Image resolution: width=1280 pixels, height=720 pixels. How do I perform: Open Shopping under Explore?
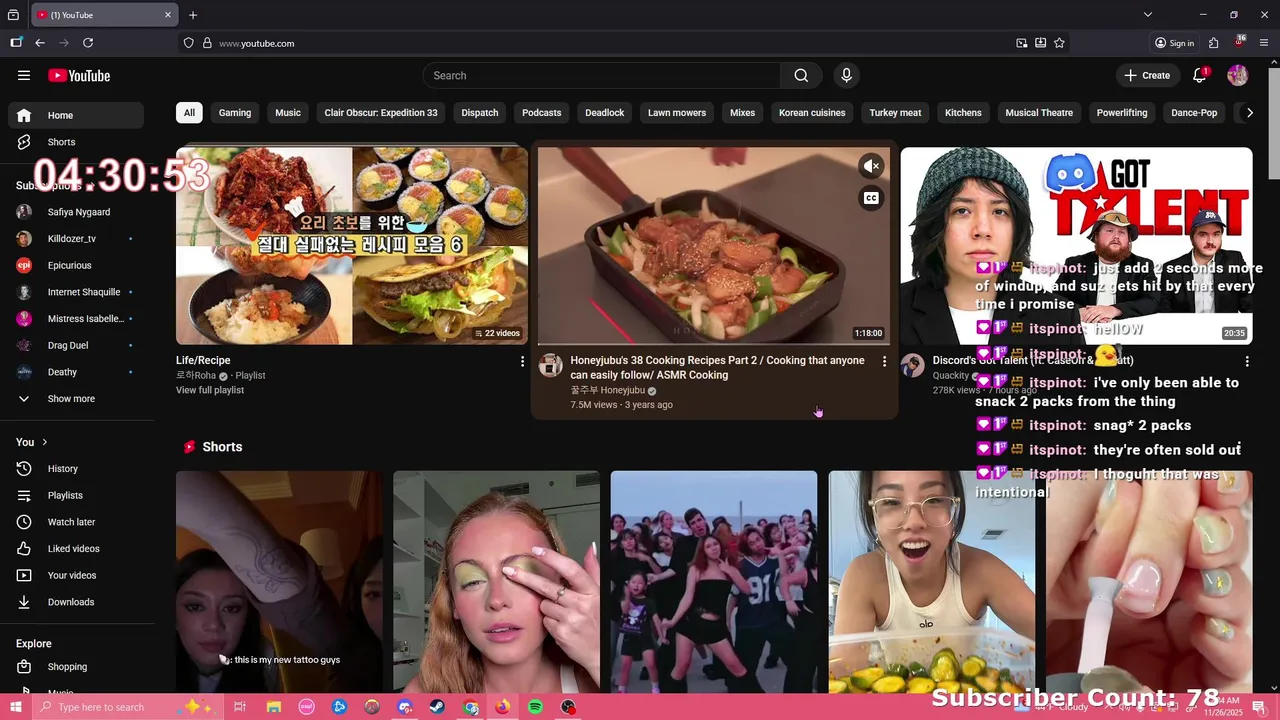point(76,667)
